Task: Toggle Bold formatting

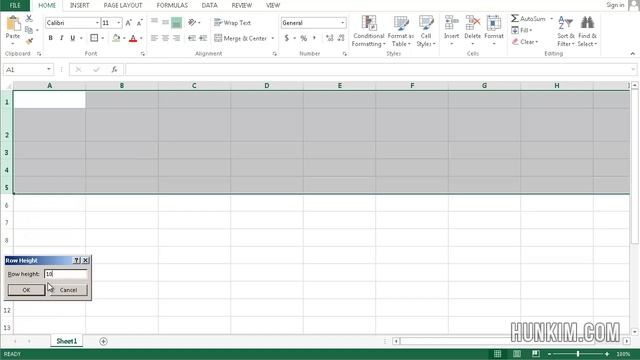Action: click(x=50, y=38)
